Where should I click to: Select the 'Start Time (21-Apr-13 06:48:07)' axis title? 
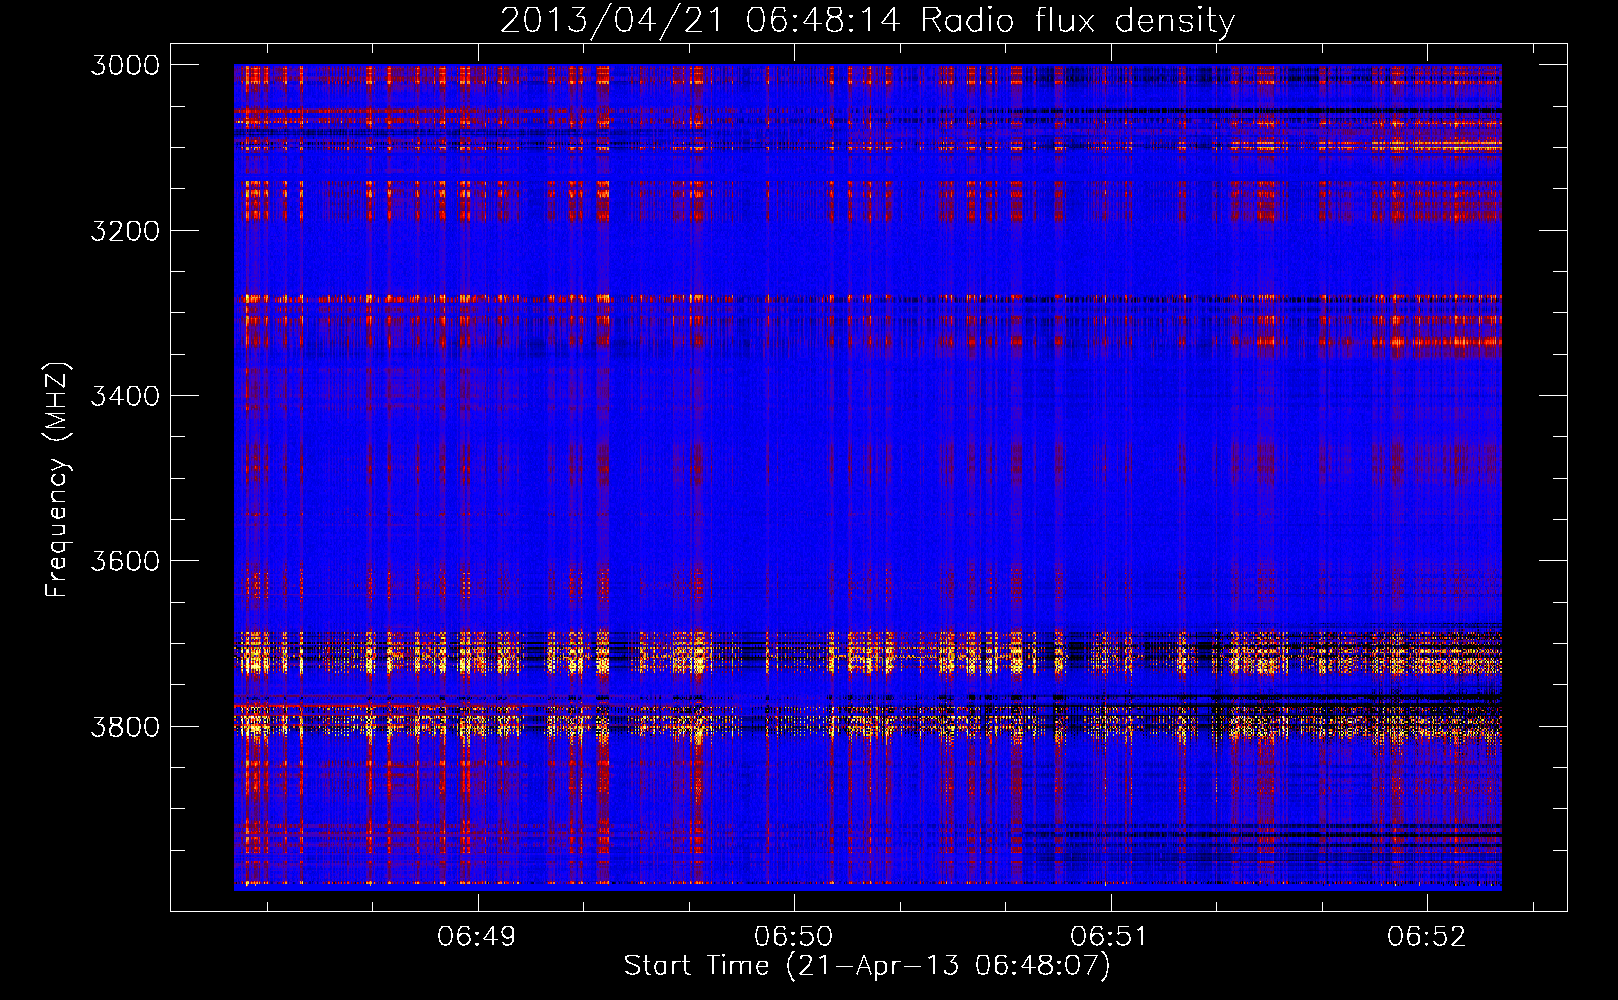pyautogui.click(x=867, y=966)
